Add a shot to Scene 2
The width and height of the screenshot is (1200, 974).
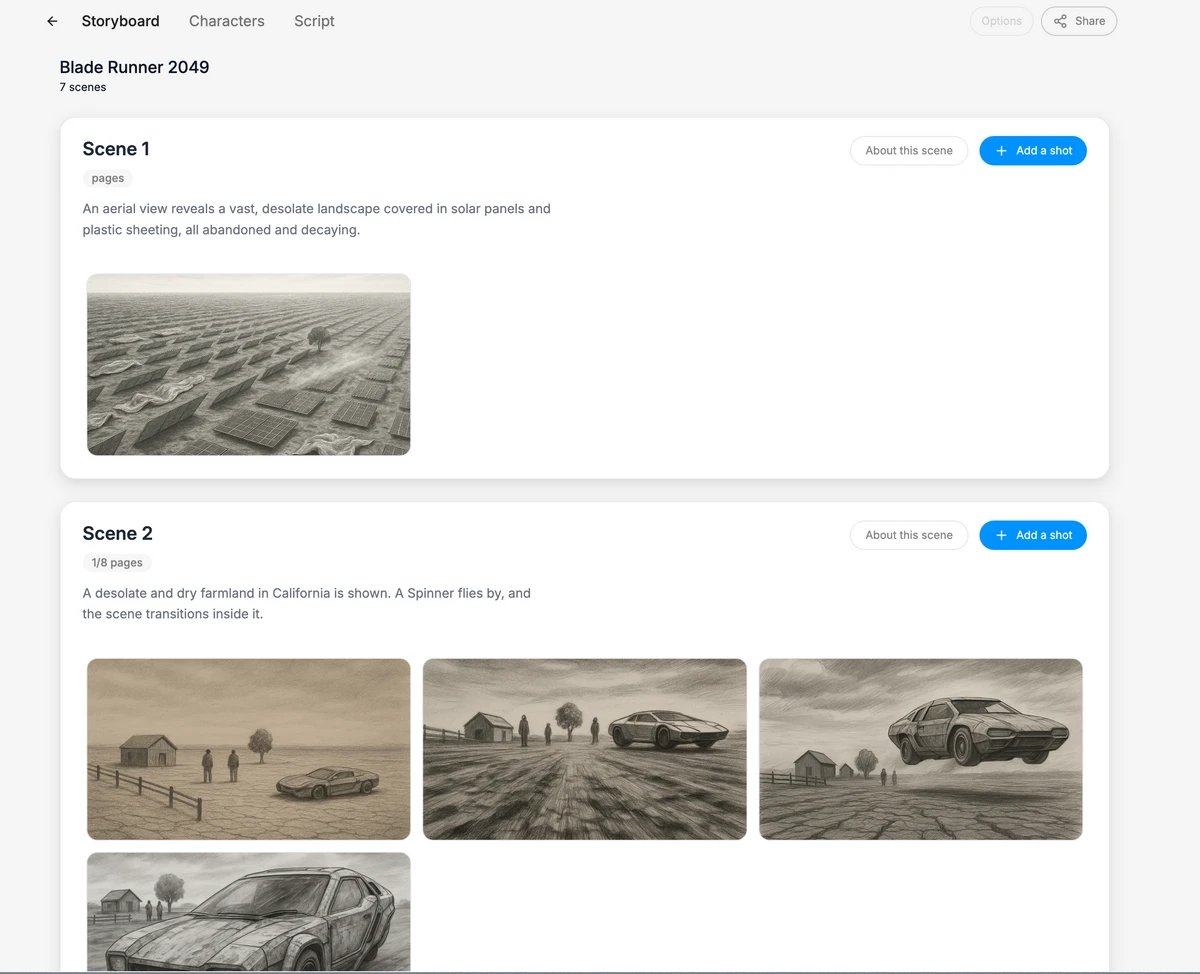(x=1033, y=535)
